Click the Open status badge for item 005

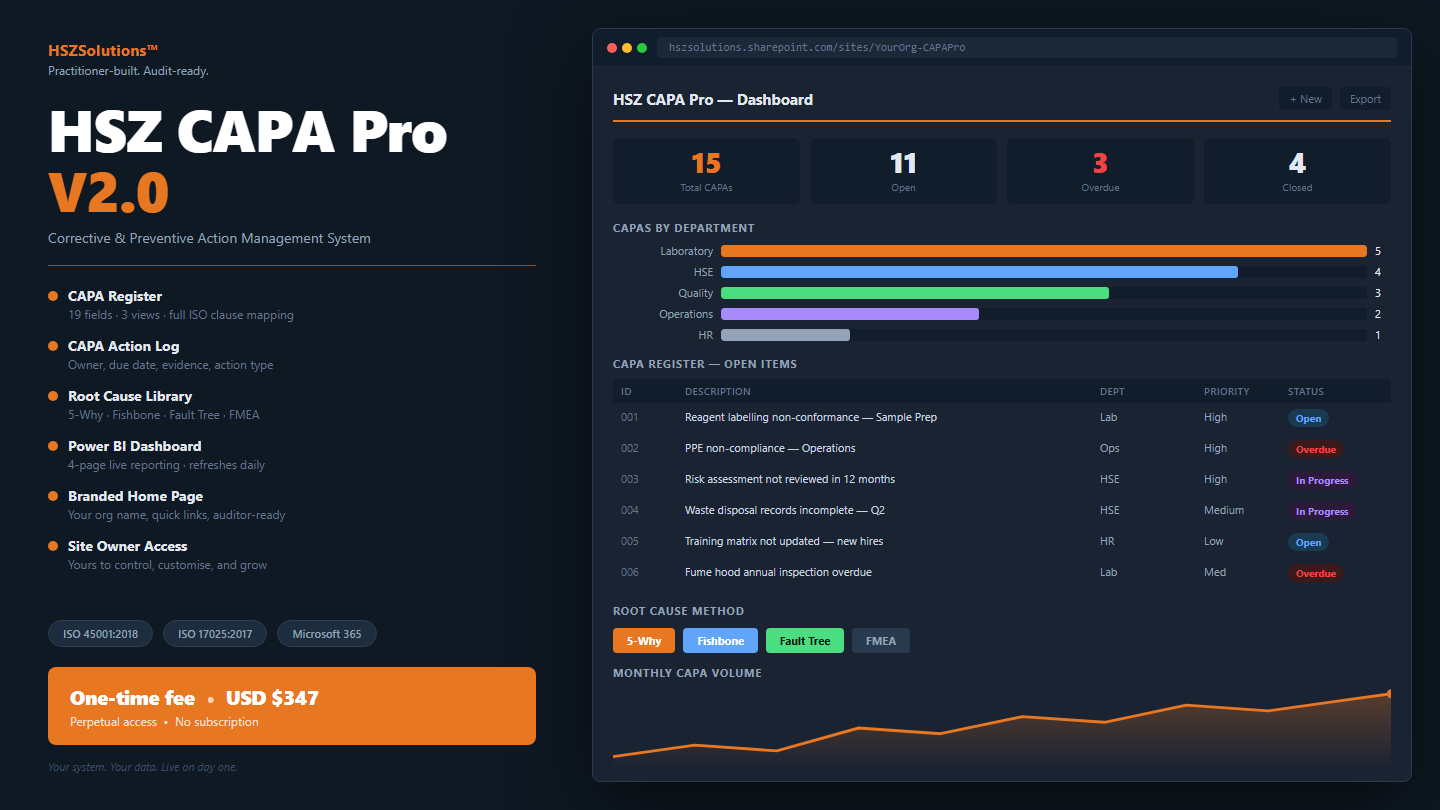pos(1308,542)
